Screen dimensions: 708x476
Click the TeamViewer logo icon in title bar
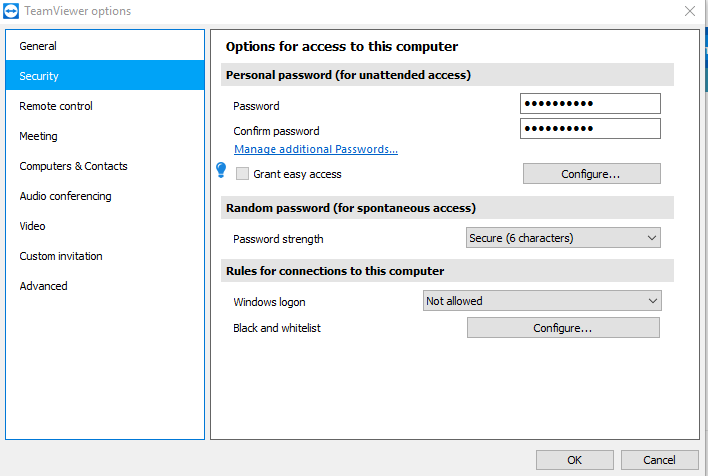click(11, 11)
